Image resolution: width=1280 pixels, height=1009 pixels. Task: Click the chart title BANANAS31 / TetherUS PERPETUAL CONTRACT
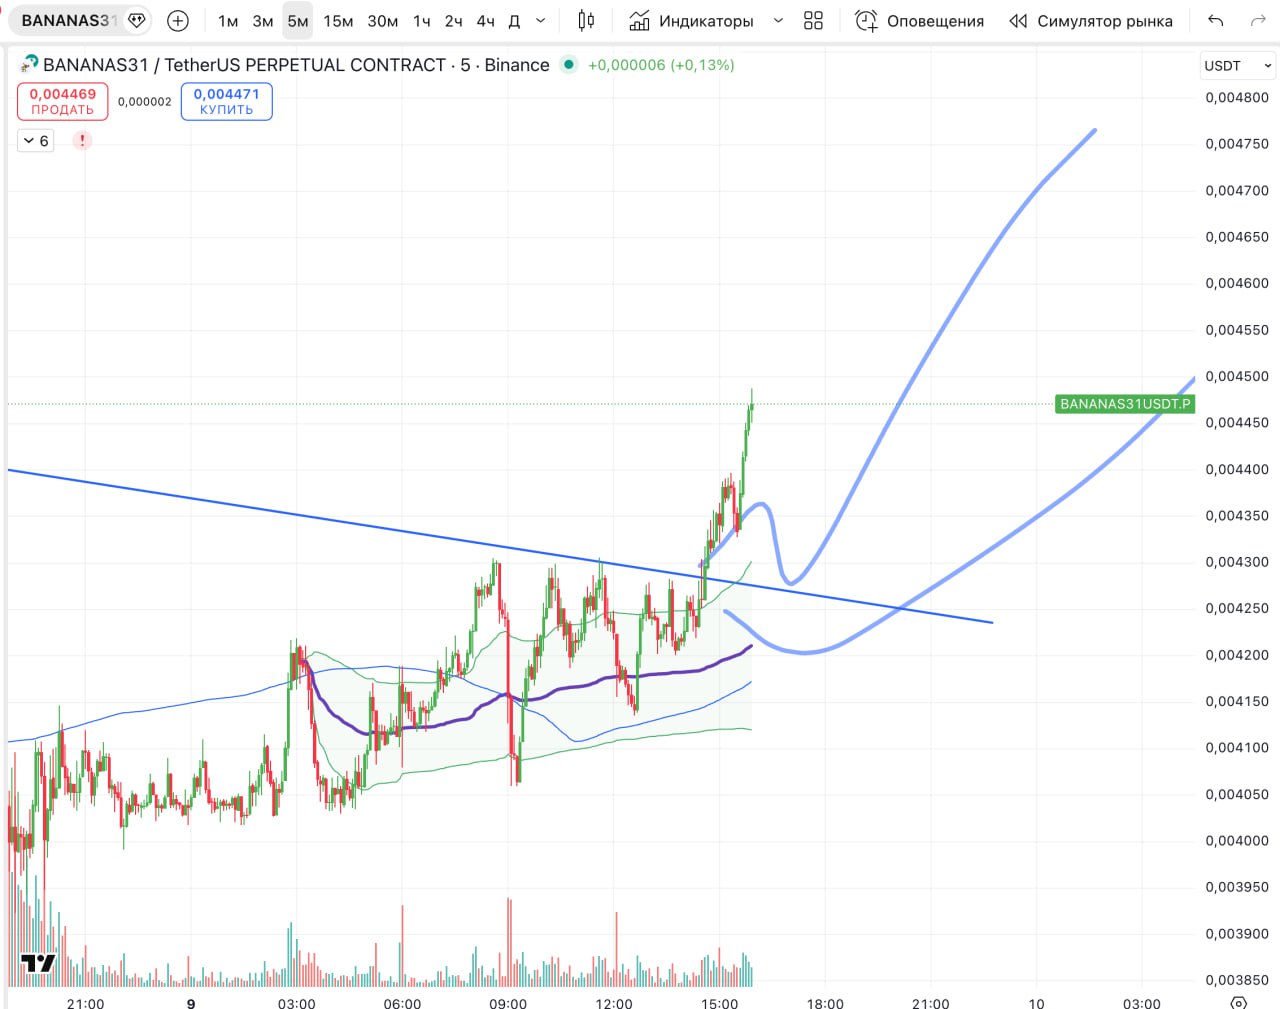[244, 65]
